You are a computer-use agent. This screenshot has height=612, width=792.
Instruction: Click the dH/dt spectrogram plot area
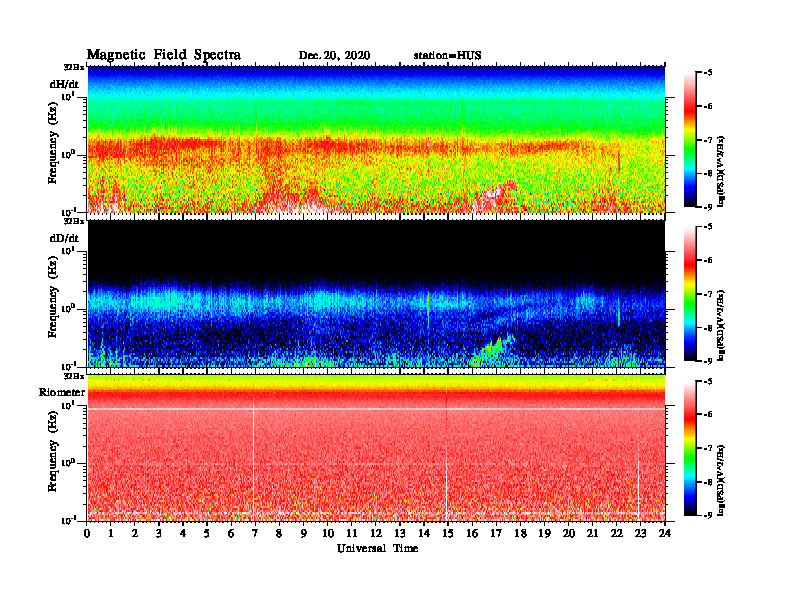tap(376, 139)
